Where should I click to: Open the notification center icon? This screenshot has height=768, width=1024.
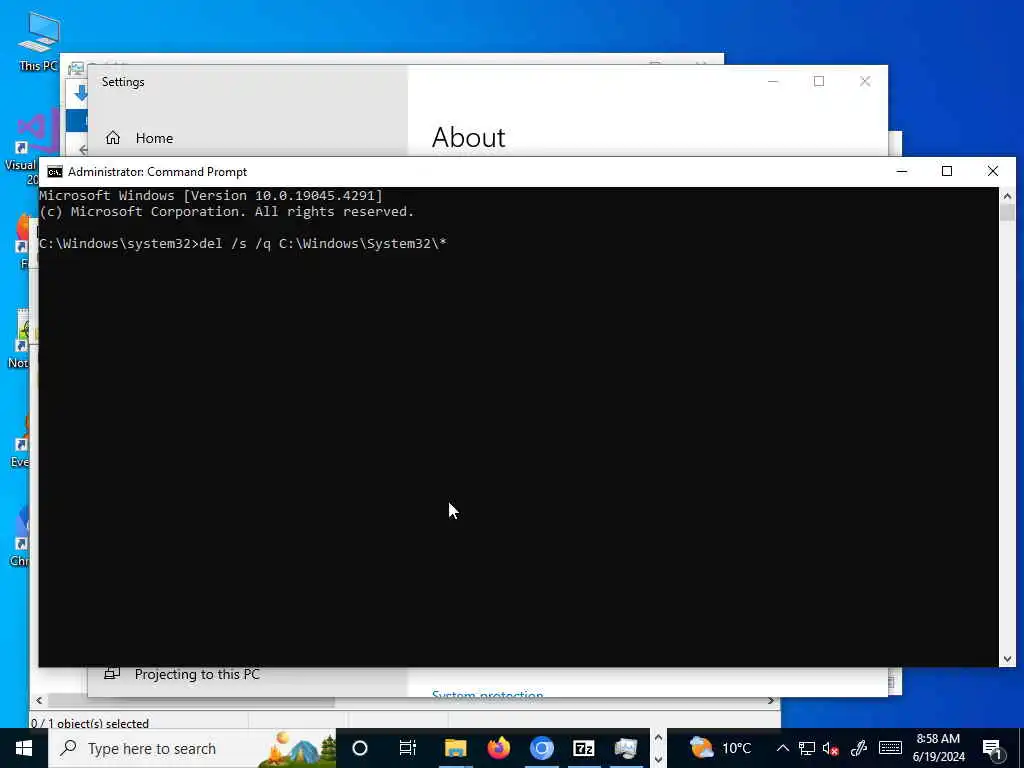(x=993, y=750)
